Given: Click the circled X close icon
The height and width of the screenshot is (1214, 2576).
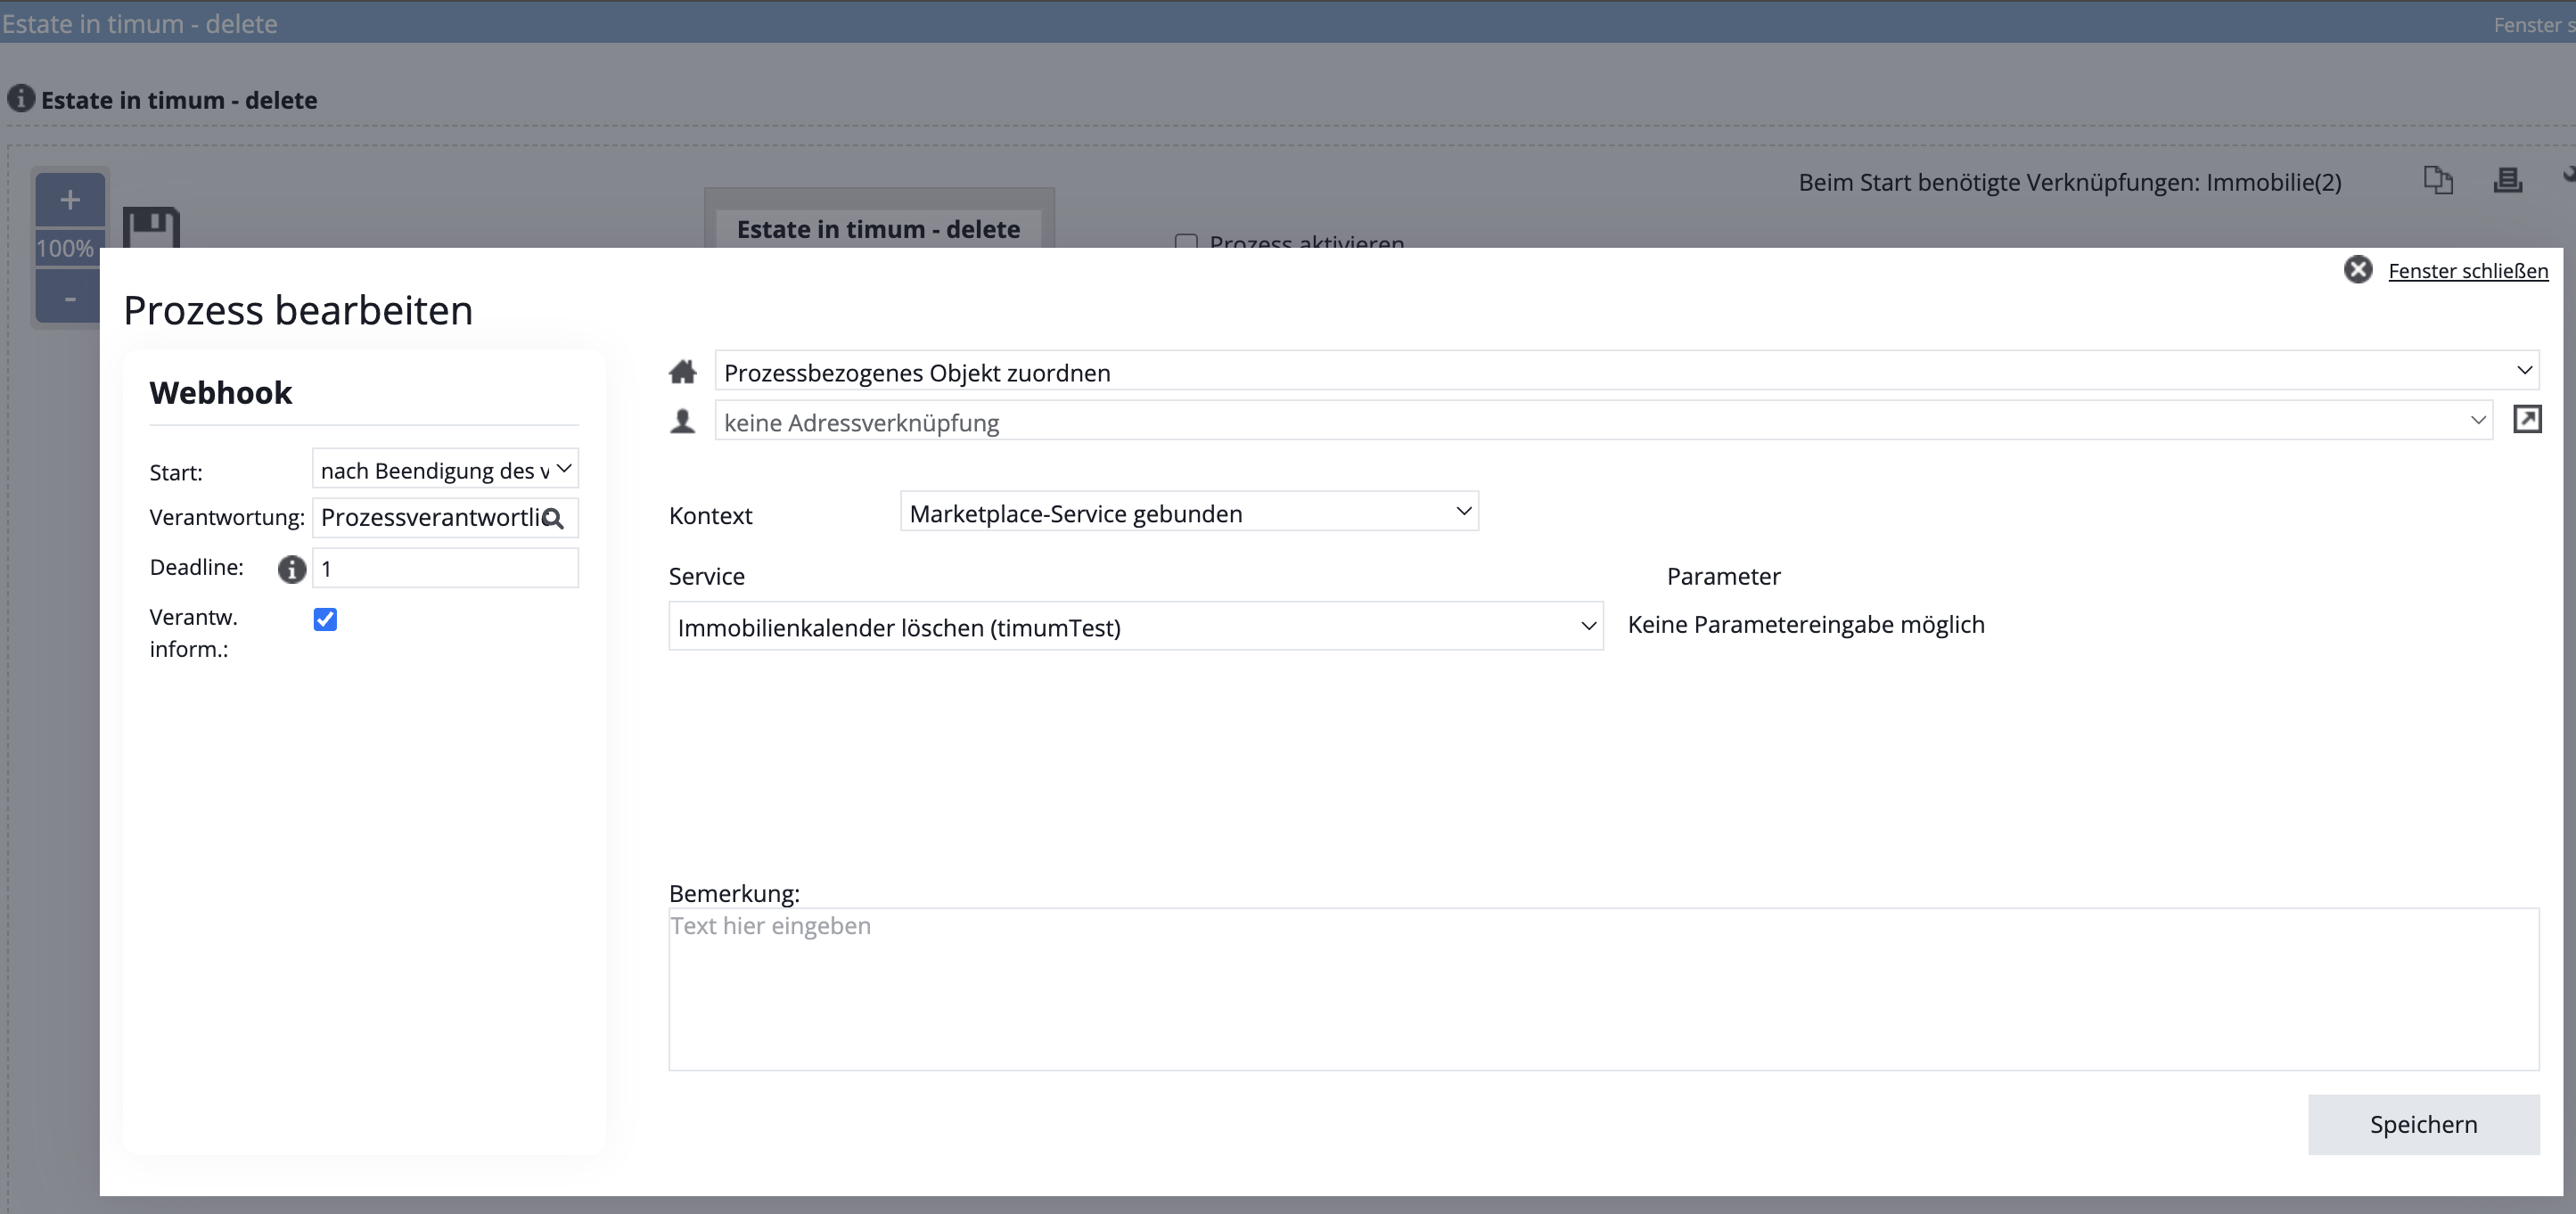Looking at the screenshot, I should pyautogui.click(x=2358, y=269).
